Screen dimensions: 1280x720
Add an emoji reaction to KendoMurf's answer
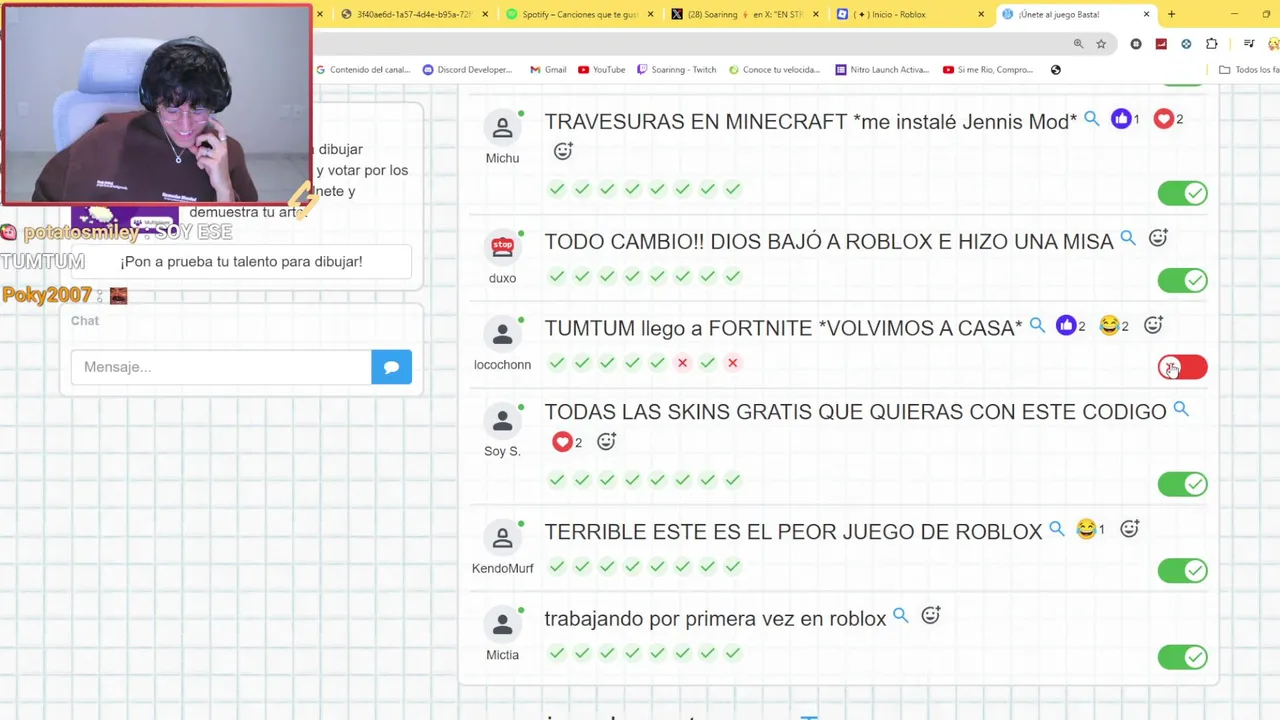click(1129, 528)
